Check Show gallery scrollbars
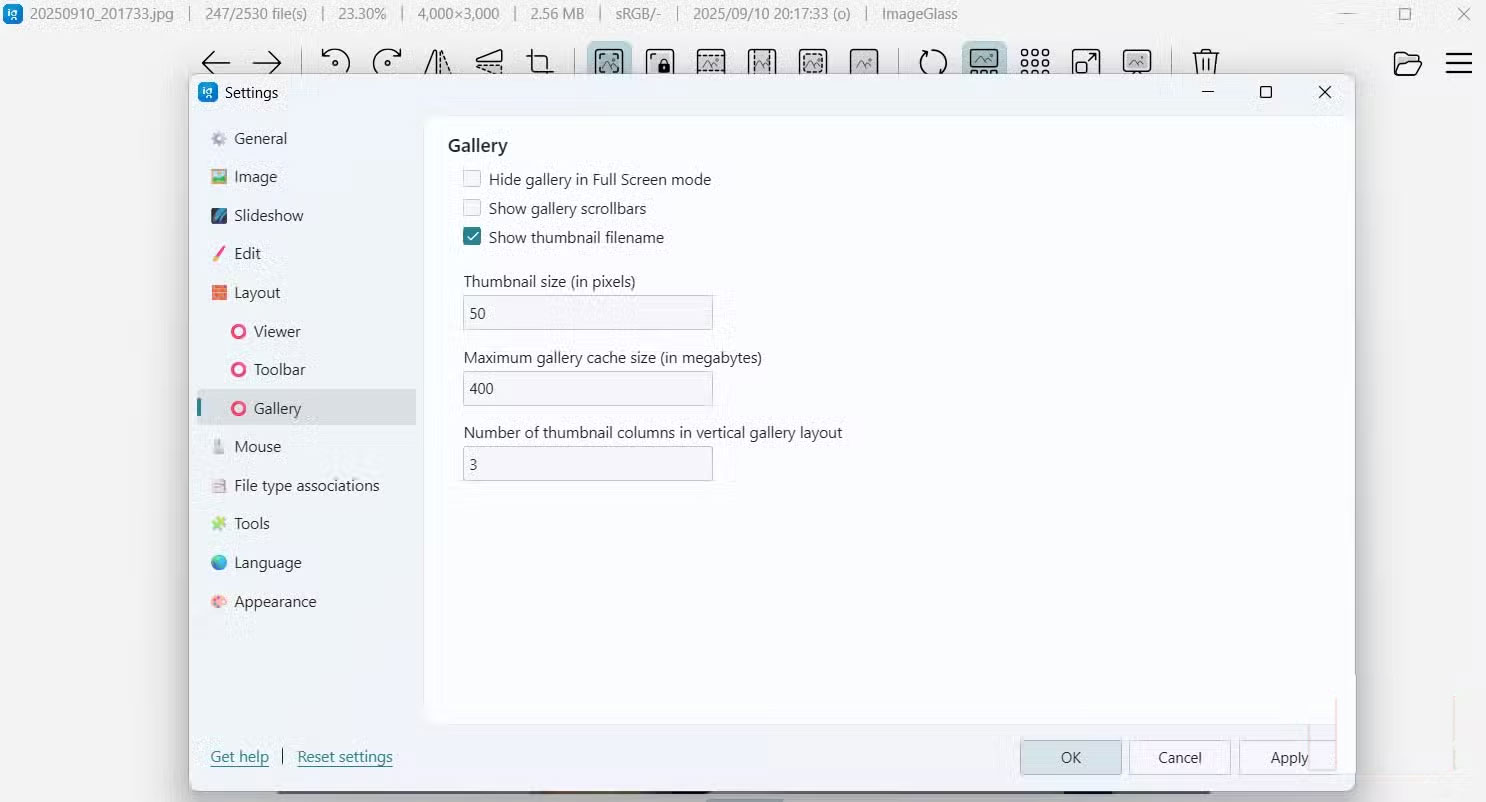 [471, 208]
